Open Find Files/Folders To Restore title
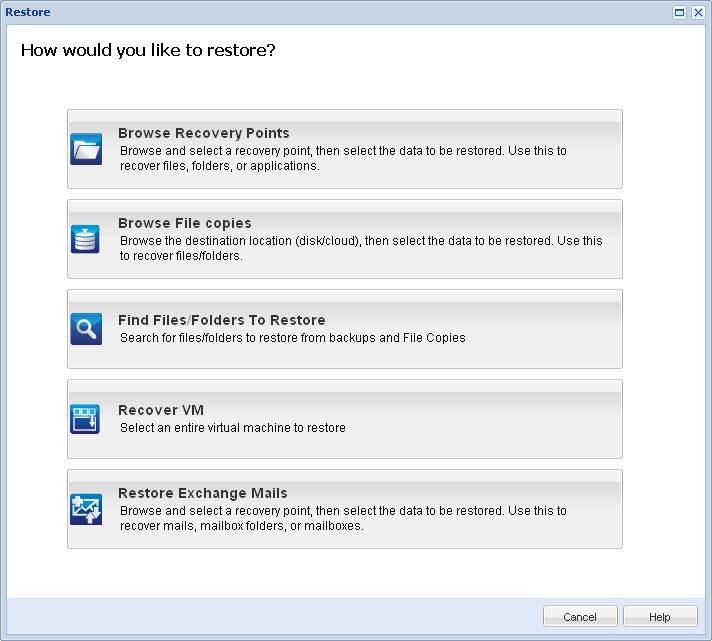712x641 pixels. point(222,320)
